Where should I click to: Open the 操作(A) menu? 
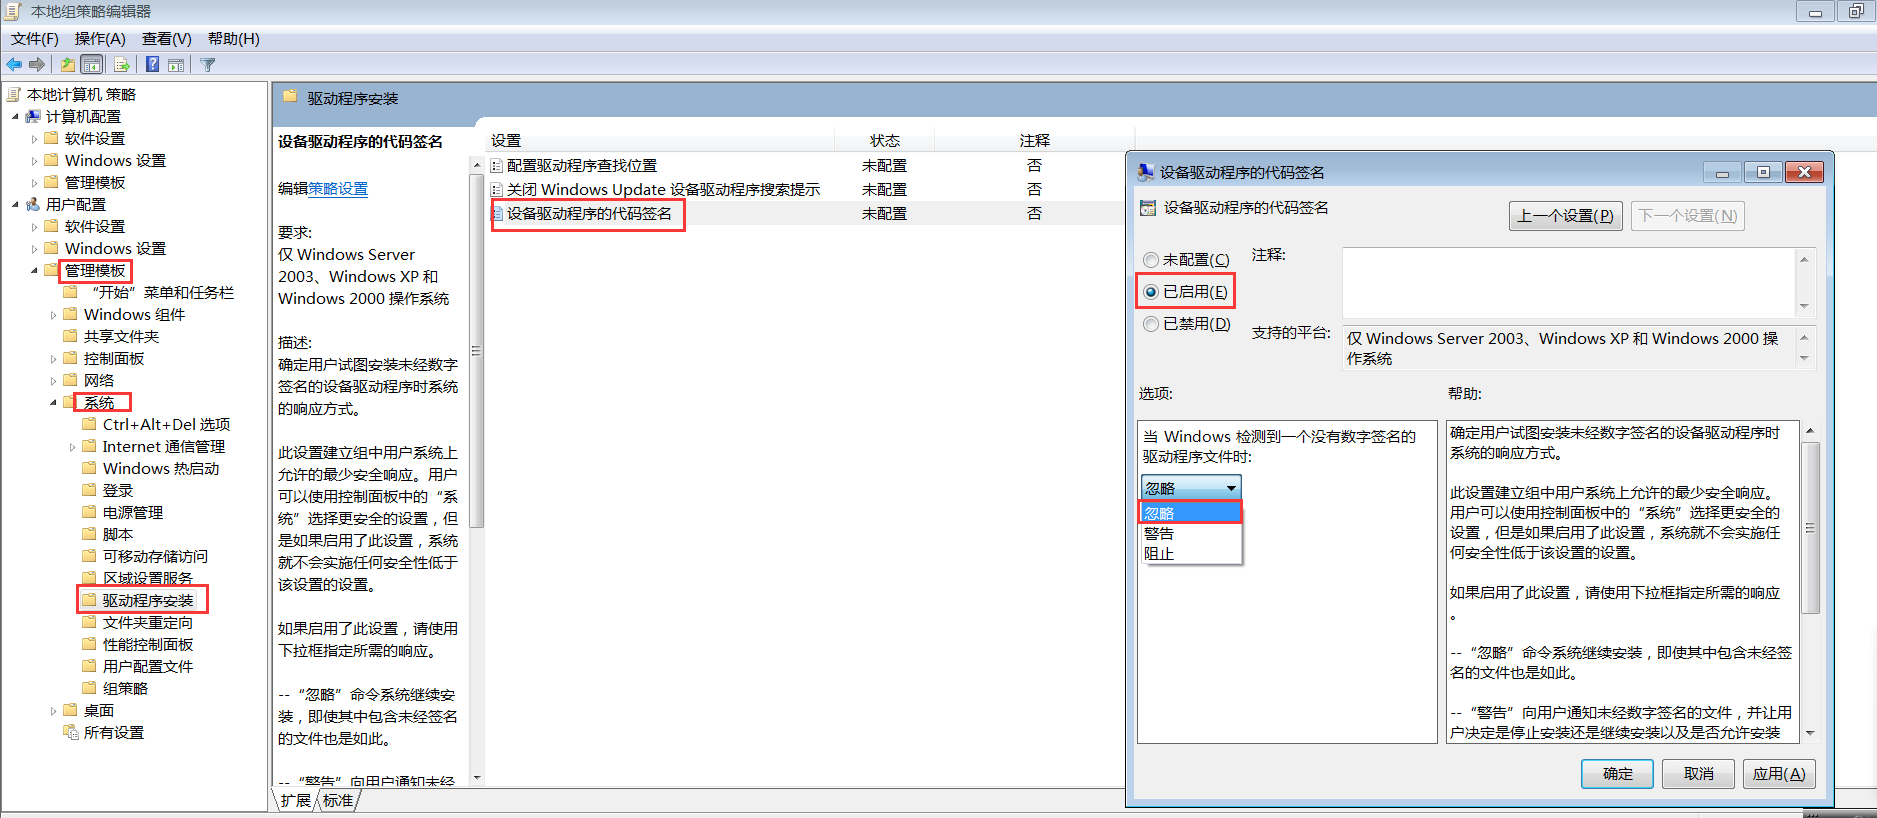100,39
